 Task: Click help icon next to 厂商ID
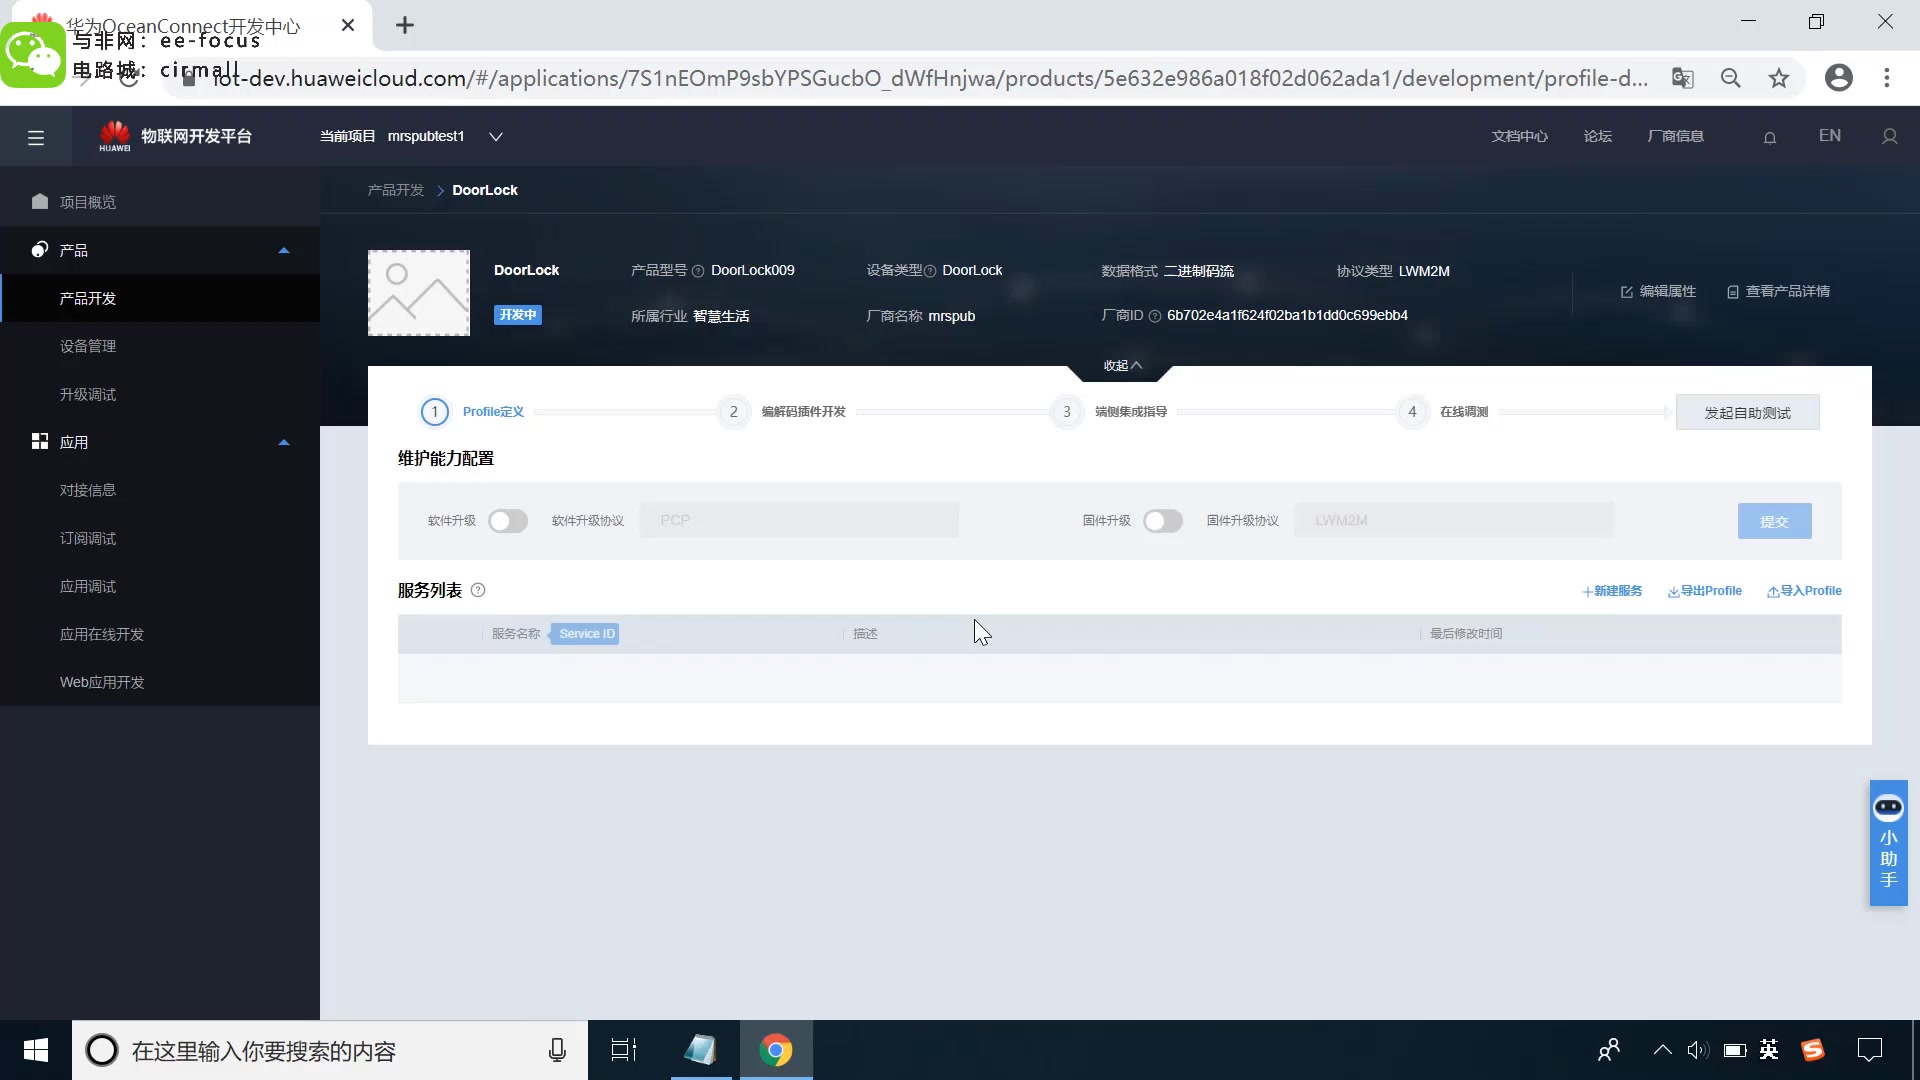(x=1155, y=316)
